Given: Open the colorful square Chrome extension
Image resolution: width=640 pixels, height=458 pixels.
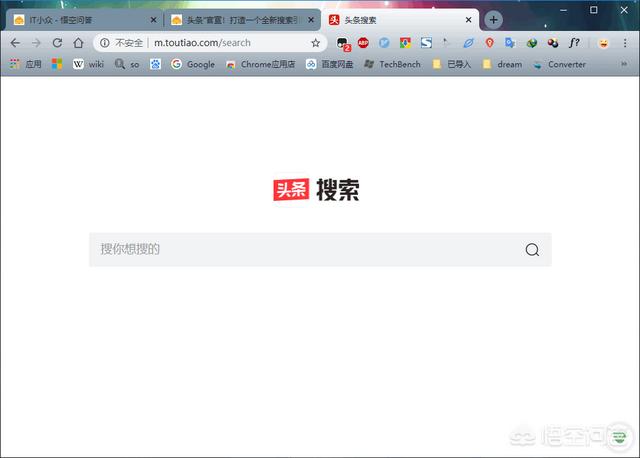Looking at the screenshot, I should [405, 42].
